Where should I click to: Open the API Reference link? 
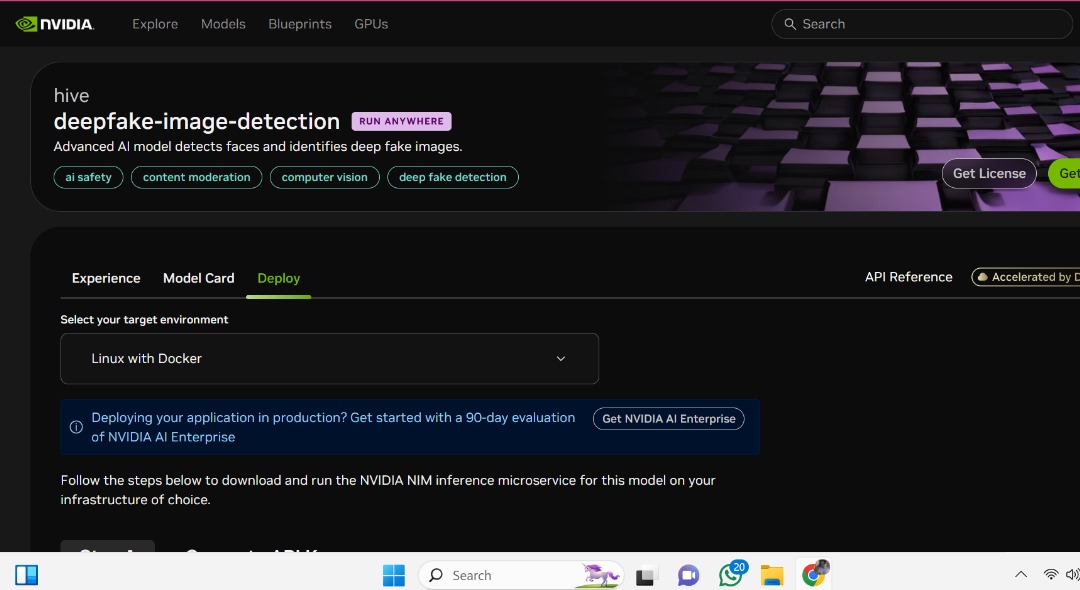(x=908, y=277)
